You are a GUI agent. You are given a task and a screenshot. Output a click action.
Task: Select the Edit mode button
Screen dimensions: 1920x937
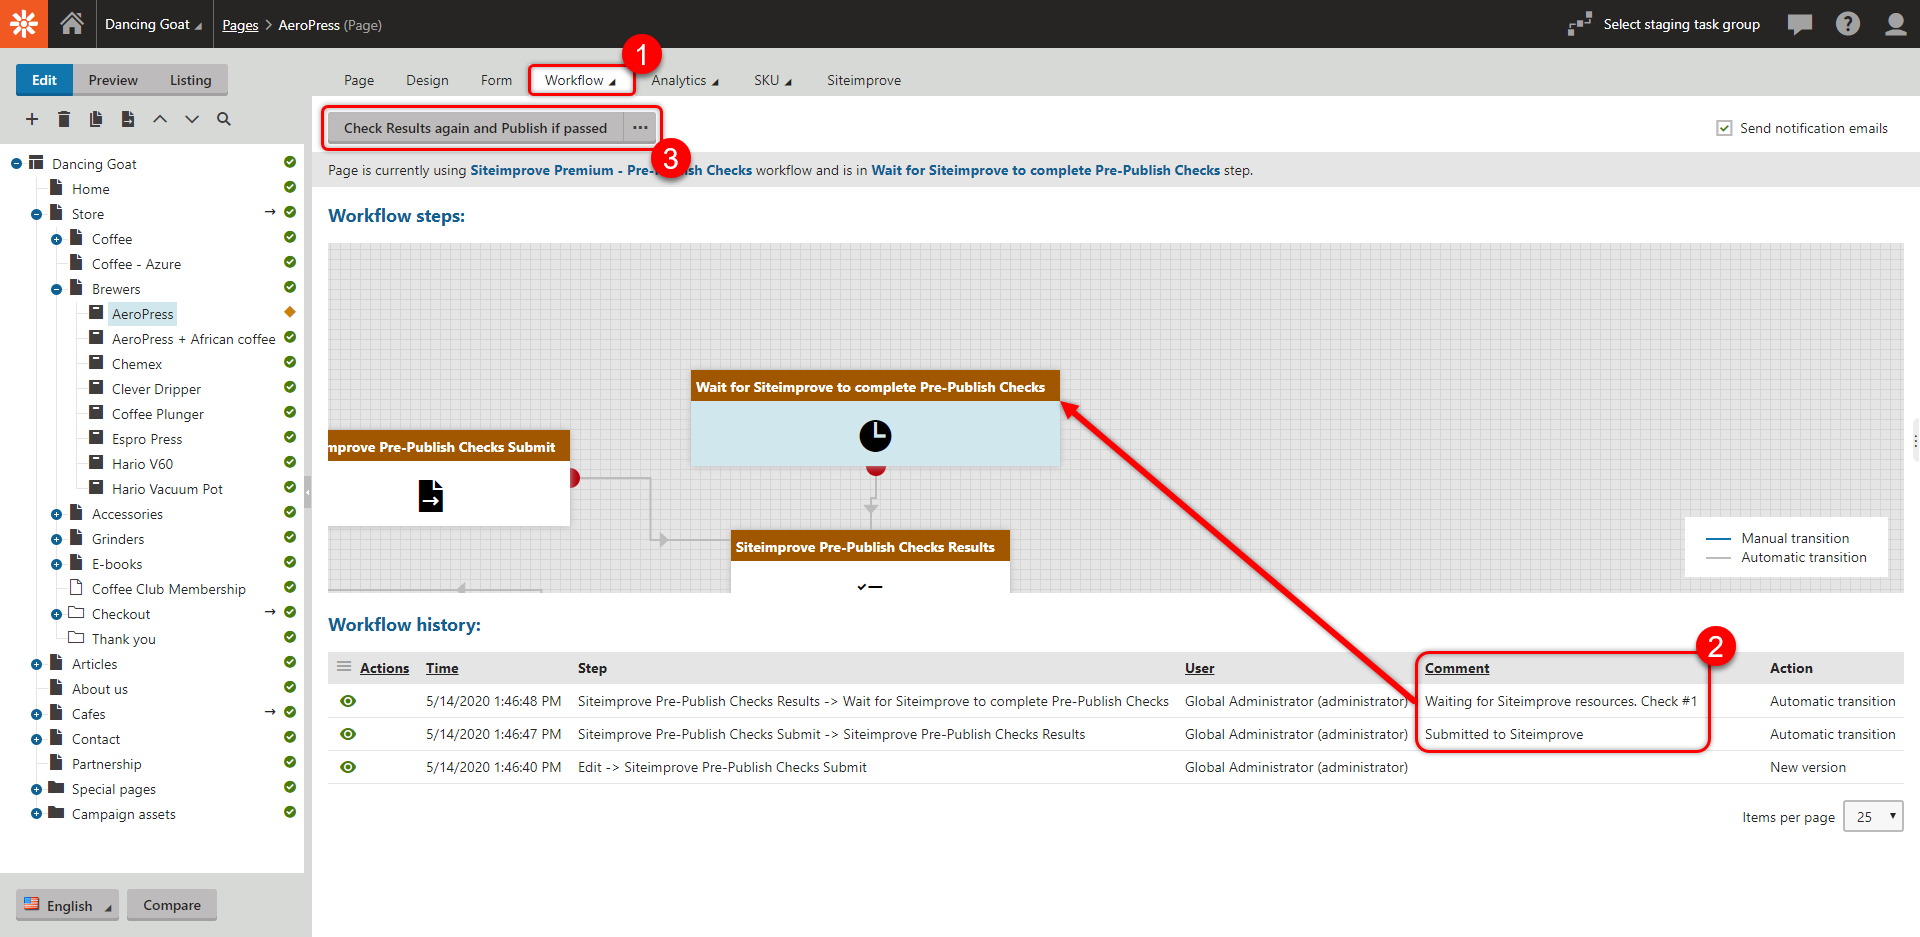[44, 80]
